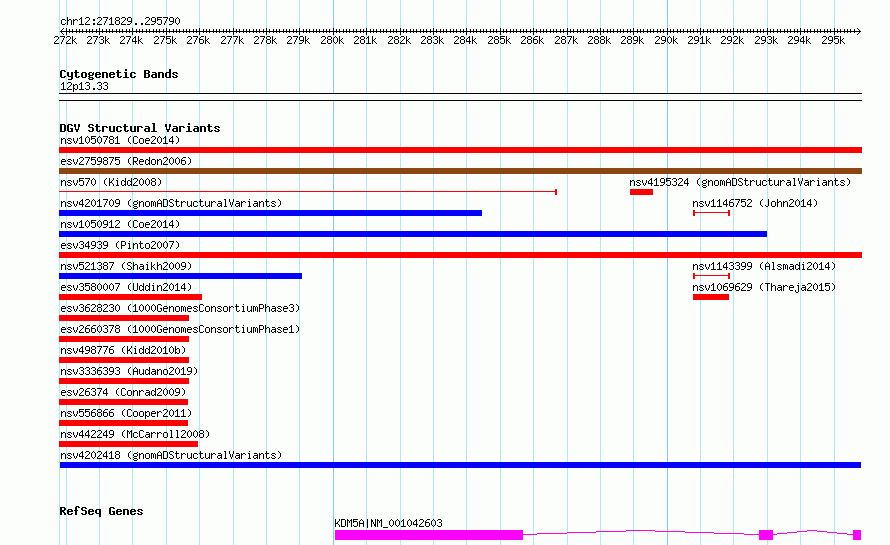Click the chr12:271829..295790 region label

120,21
